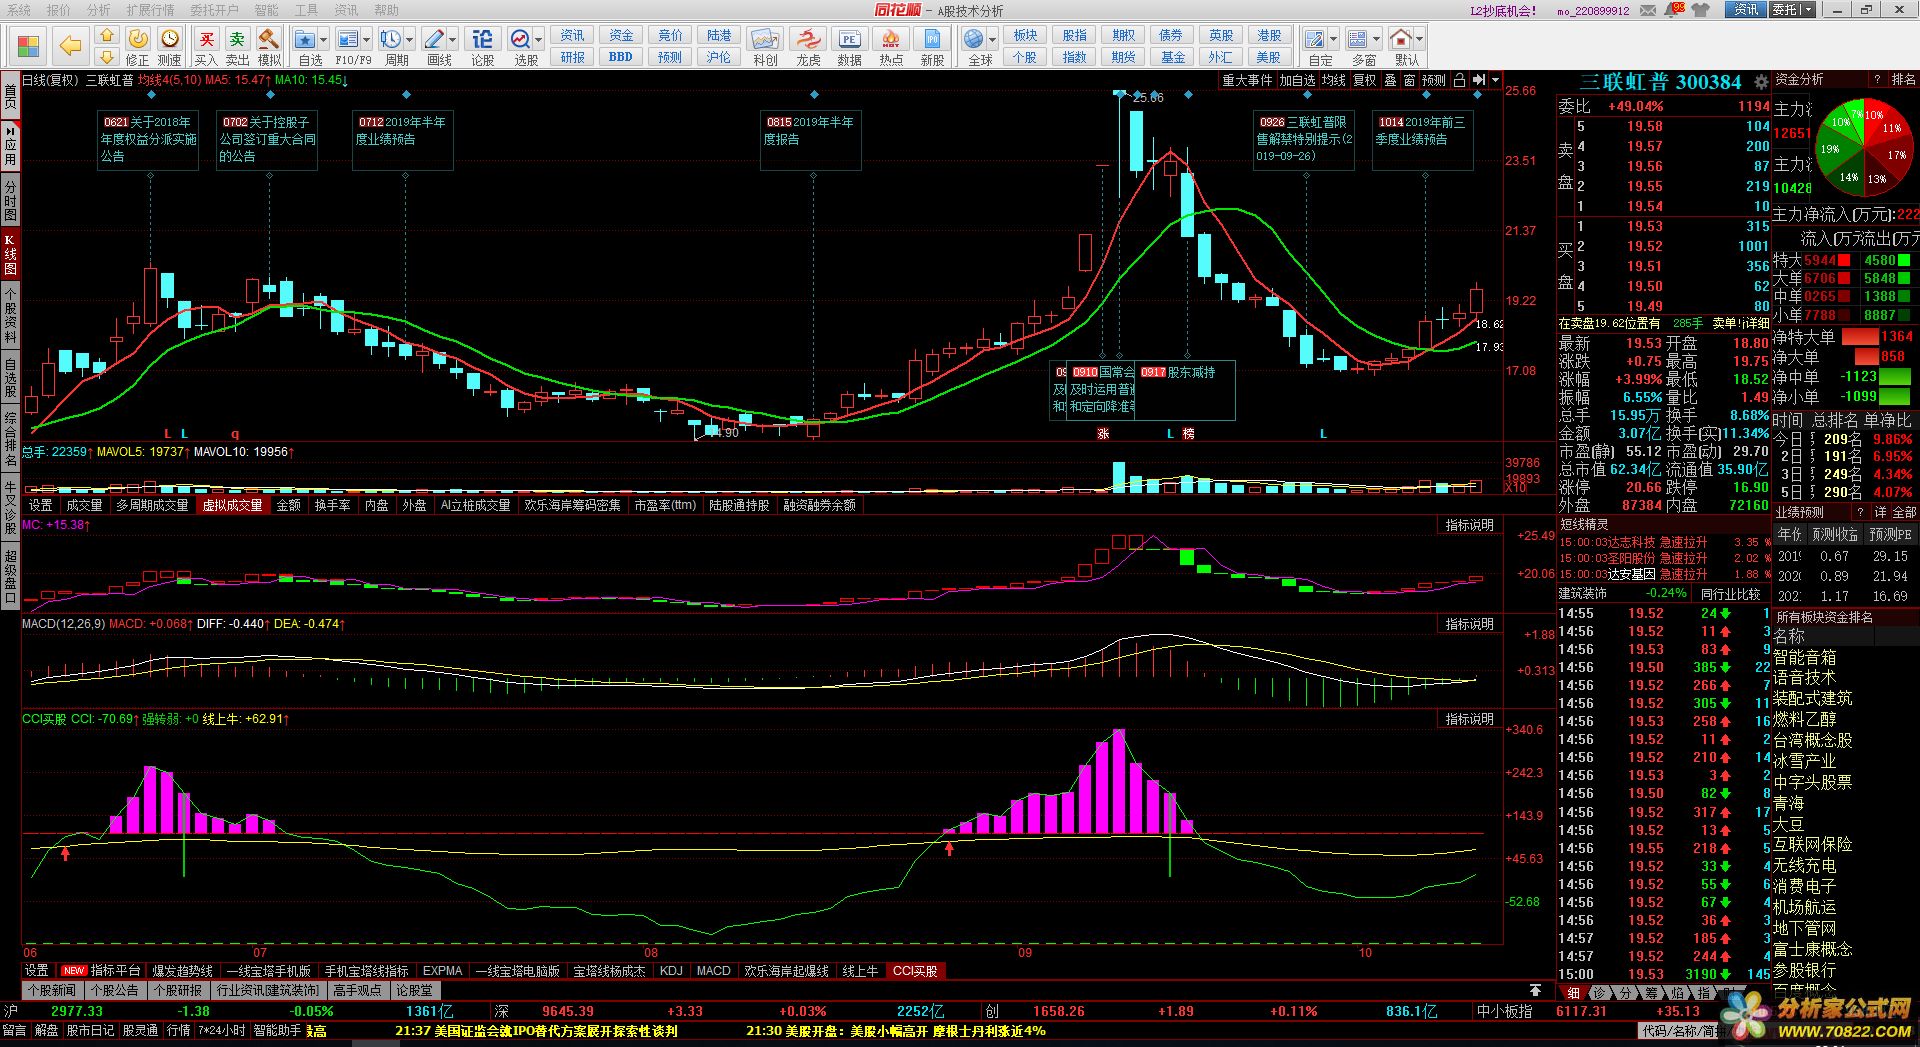Expand the F10/F9 dropdown arrow
This screenshot has width=1920, height=1047.
(x=366, y=40)
